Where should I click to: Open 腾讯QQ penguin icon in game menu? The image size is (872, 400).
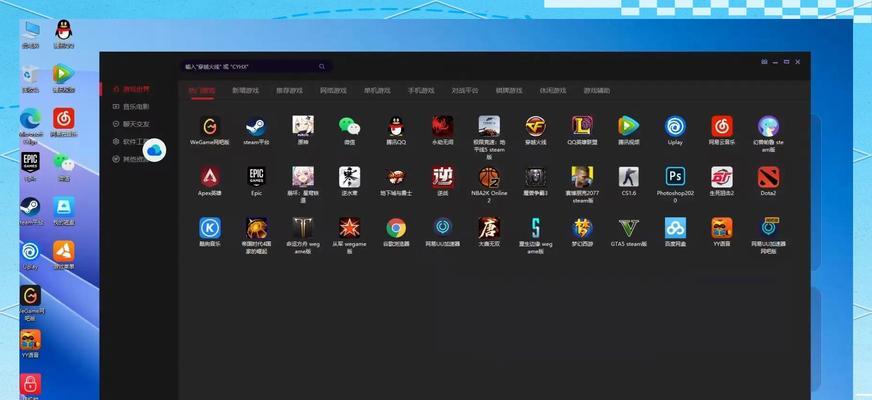tap(396, 126)
